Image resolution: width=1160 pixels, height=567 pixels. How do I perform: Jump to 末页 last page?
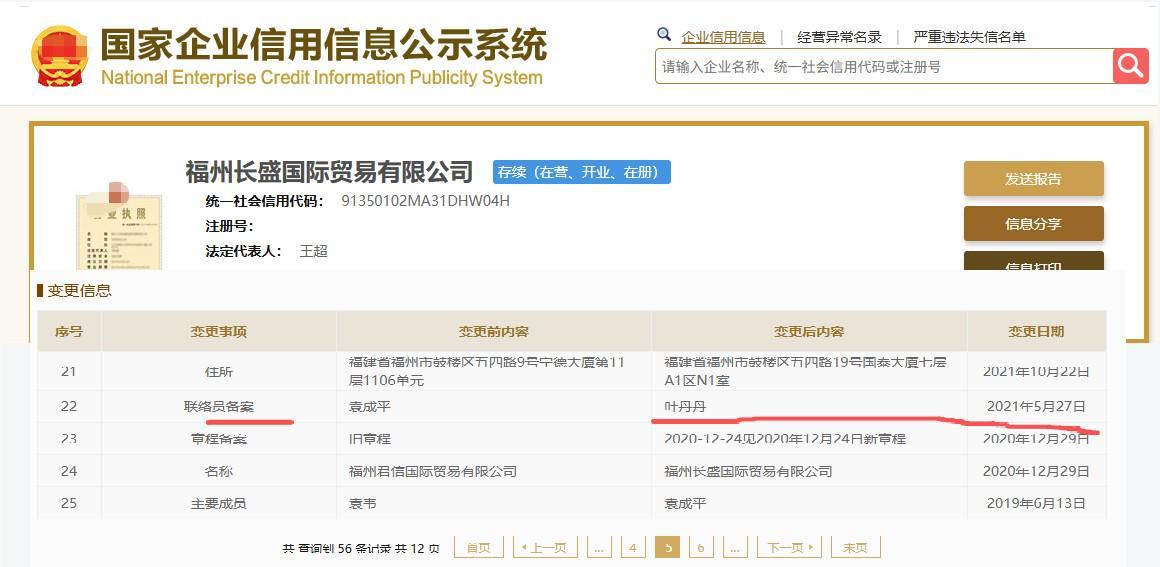[855, 547]
